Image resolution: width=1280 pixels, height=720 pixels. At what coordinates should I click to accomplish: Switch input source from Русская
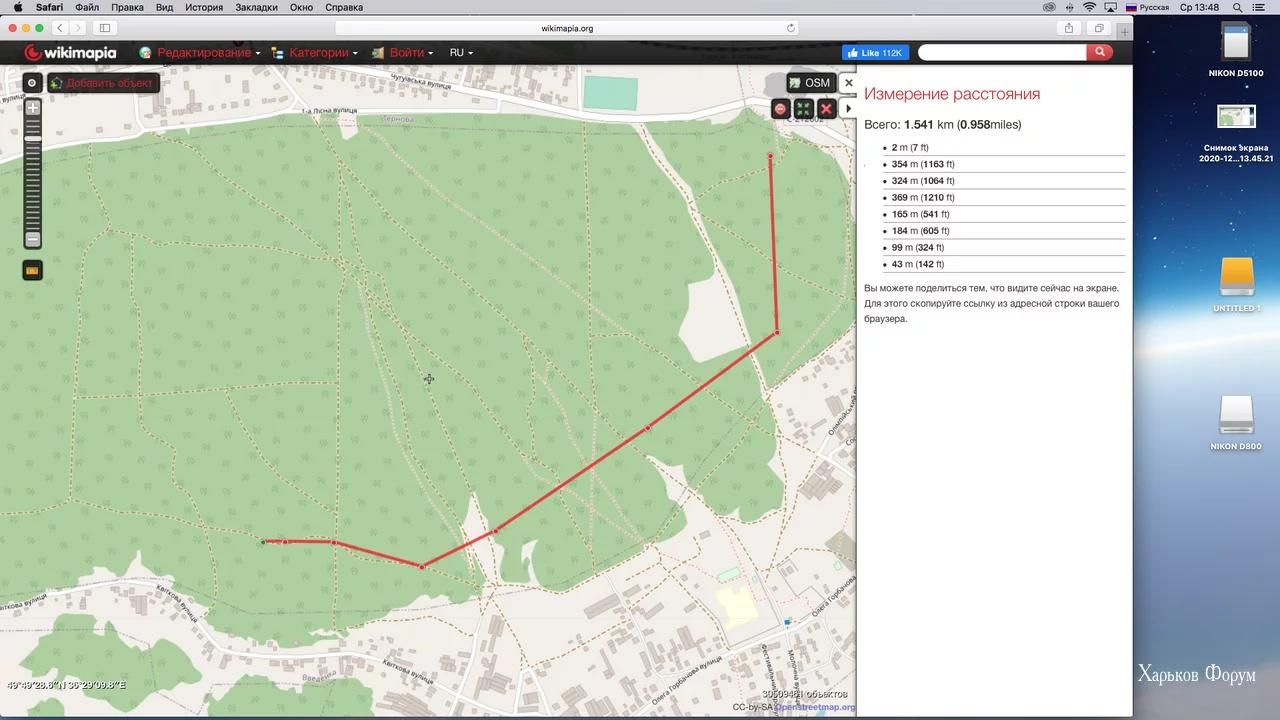pos(1147,7)
